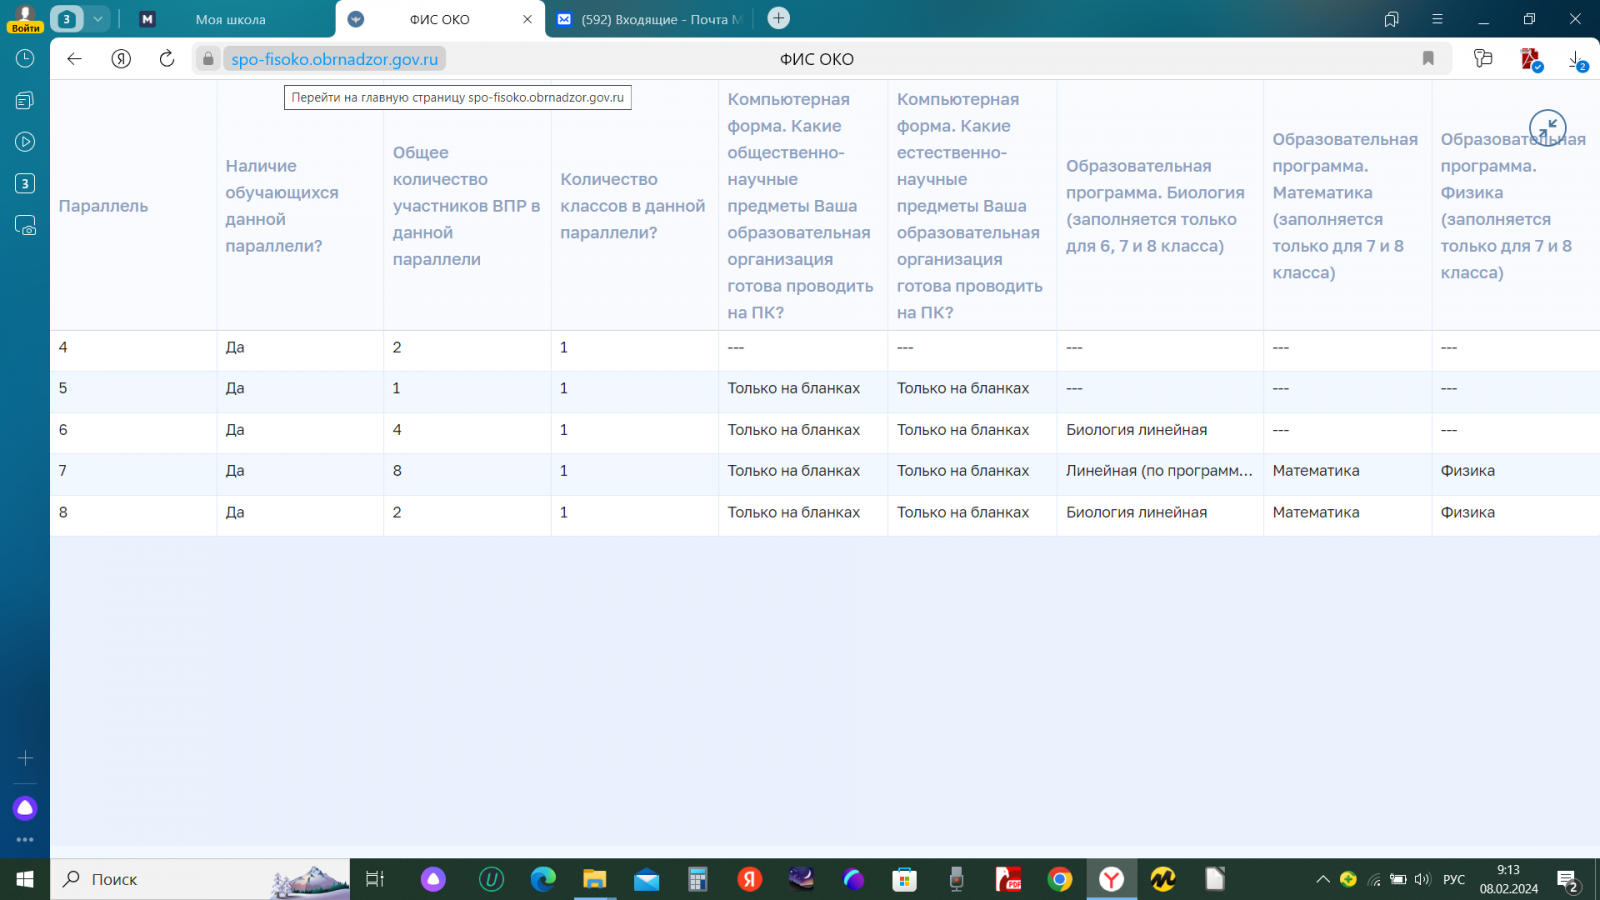Viewport: 1600px width, 900px height.
Task: Click the spo-fisoko.obrnadzor.gov.ru address link
Action: [334, 59]
